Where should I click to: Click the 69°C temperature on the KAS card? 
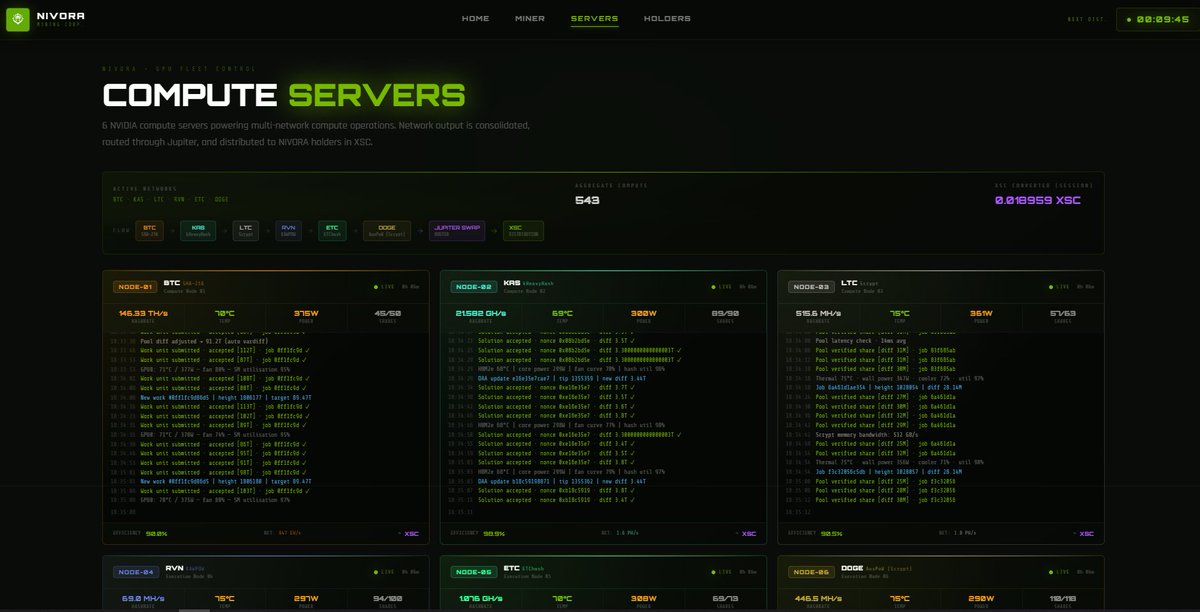click(x=563, y=313)
